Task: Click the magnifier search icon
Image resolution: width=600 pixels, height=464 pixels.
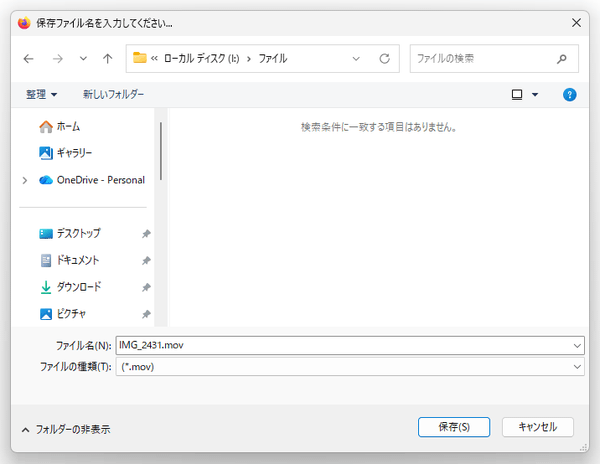Action: click(562, 59)
